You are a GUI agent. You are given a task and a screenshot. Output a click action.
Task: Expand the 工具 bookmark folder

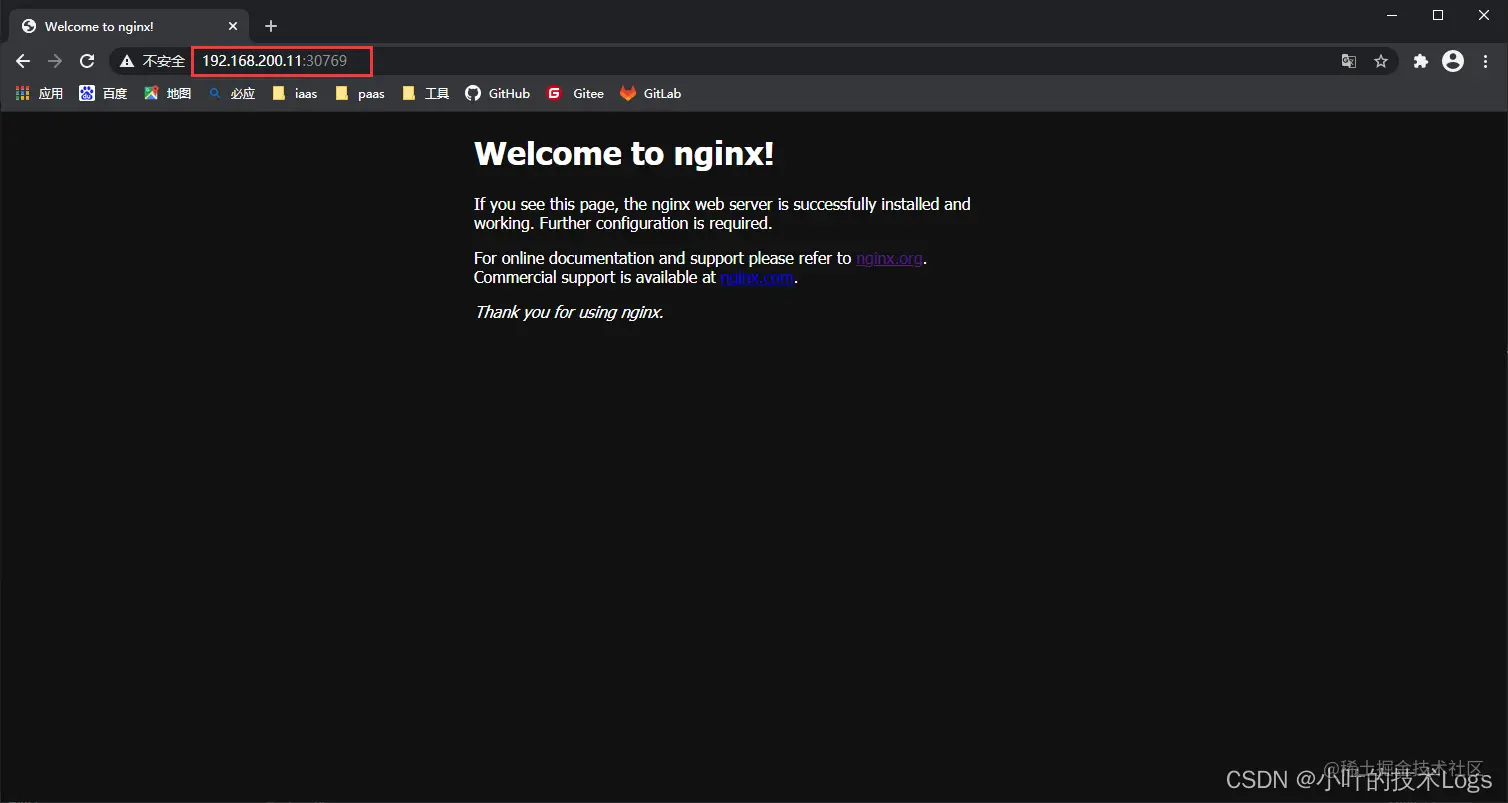click(x=425, y=93)
